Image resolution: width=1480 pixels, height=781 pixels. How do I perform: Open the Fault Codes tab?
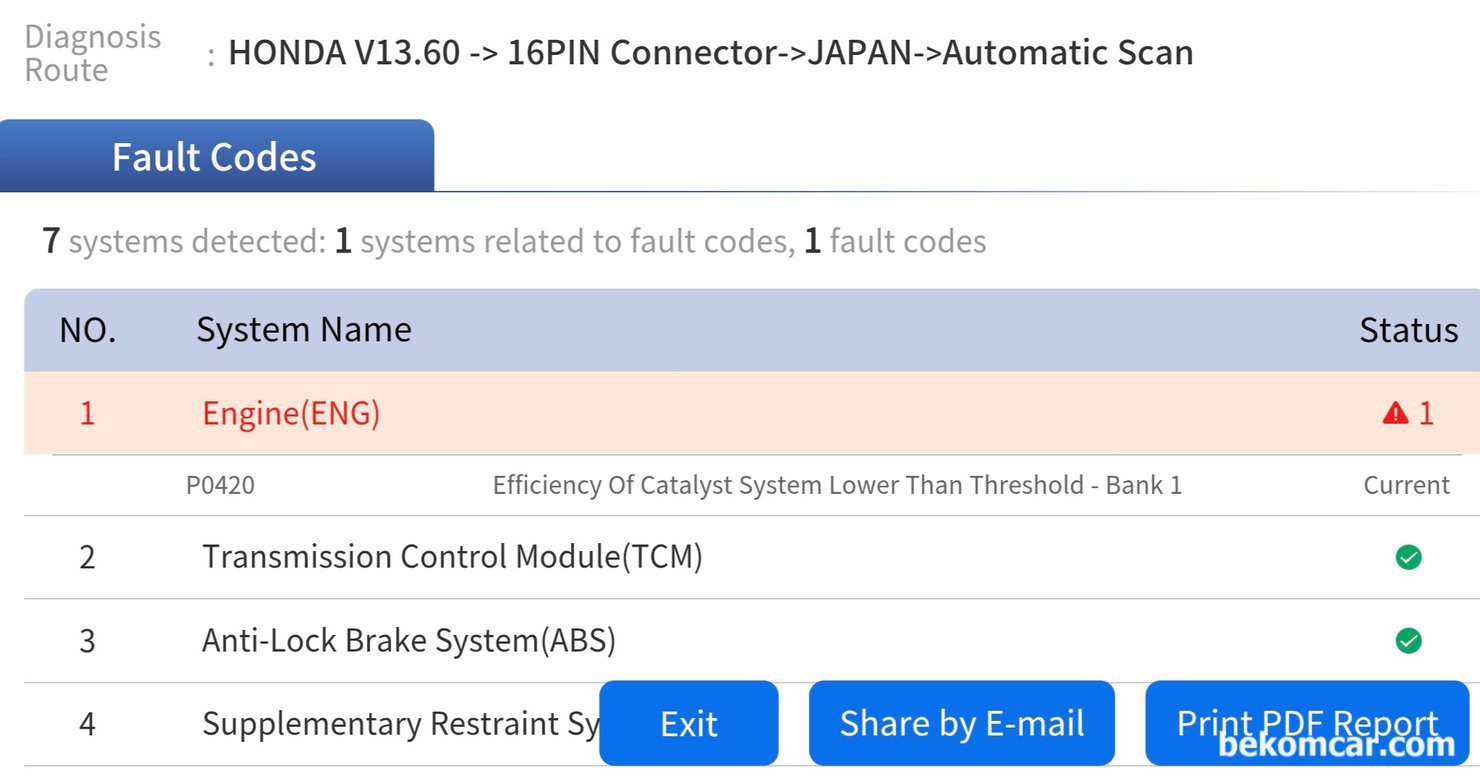point(215,157)
